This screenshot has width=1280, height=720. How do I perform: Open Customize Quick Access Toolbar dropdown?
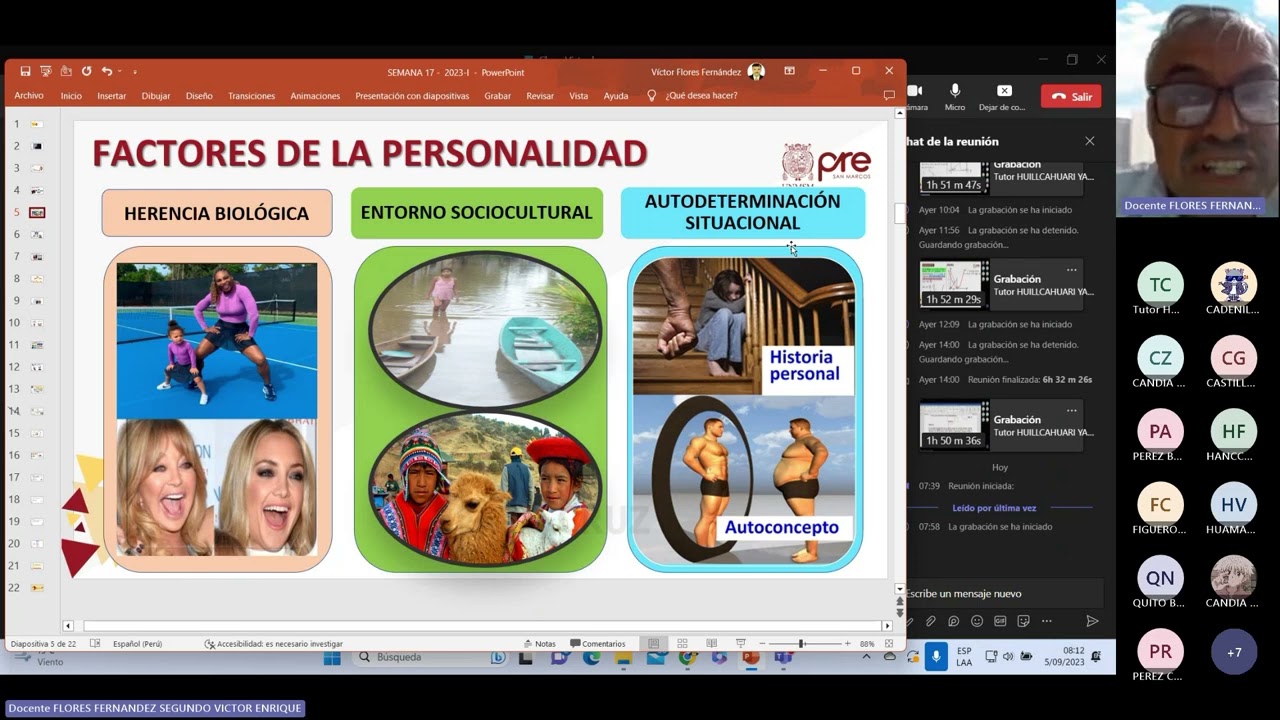coord(135,72)
